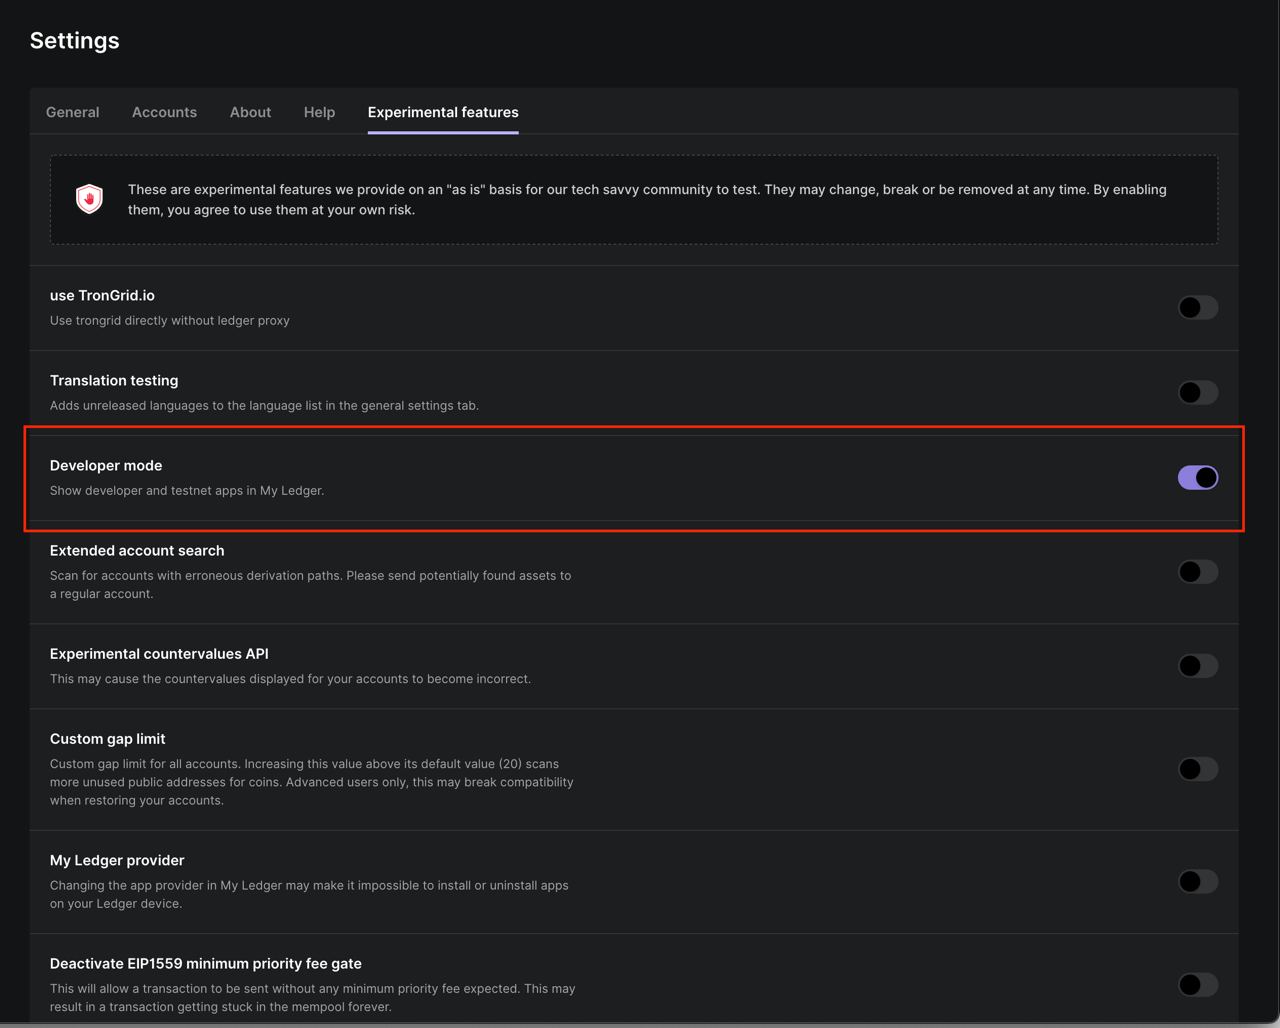Select the Help tab
The height and width of the screenshot is (1028, 1280).
(319, 112)
